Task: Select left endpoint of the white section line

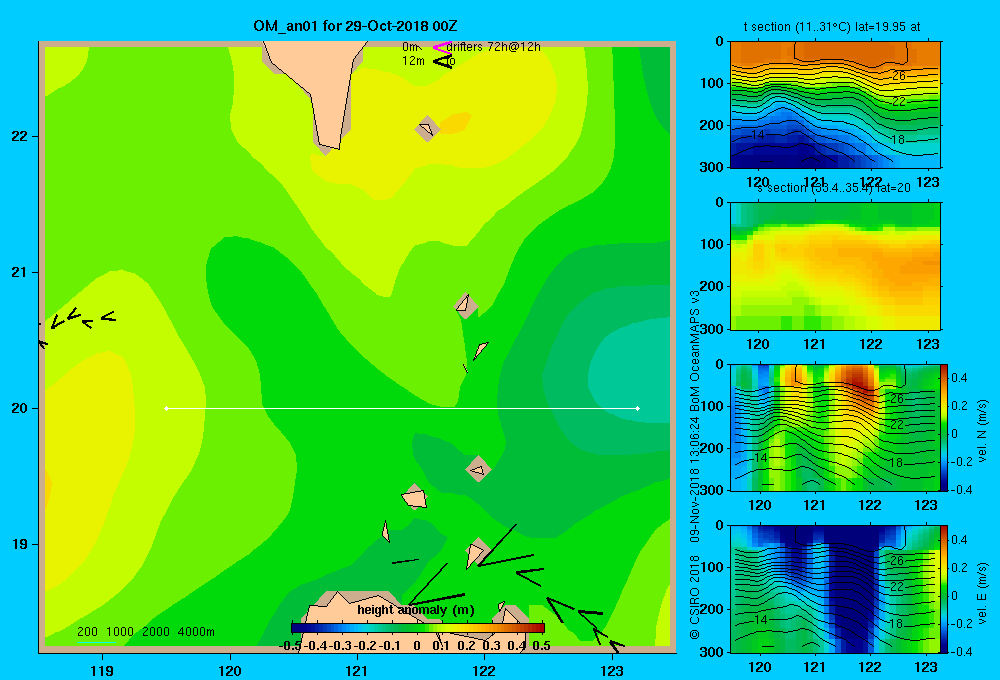Action: pyautogui.click(x=166, y=408)
